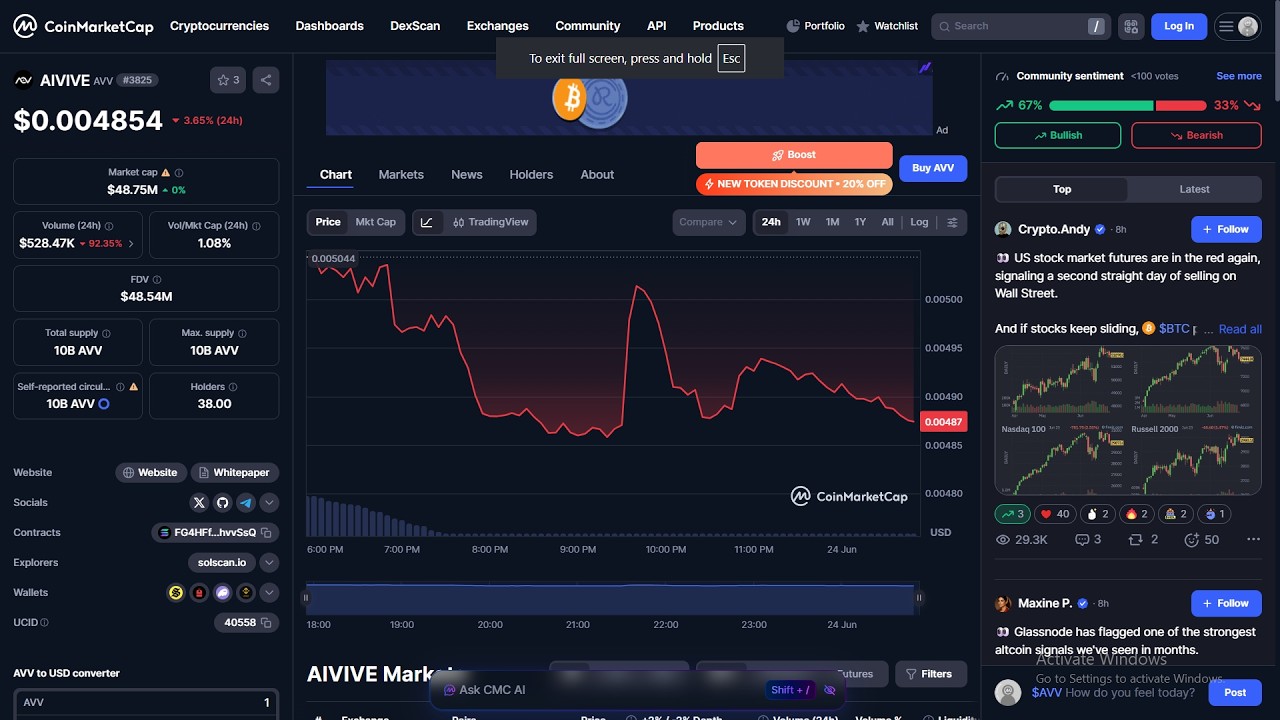Open the Telegram social link
The width and height of the screenshot is (1280, 720).
point(245,502)
